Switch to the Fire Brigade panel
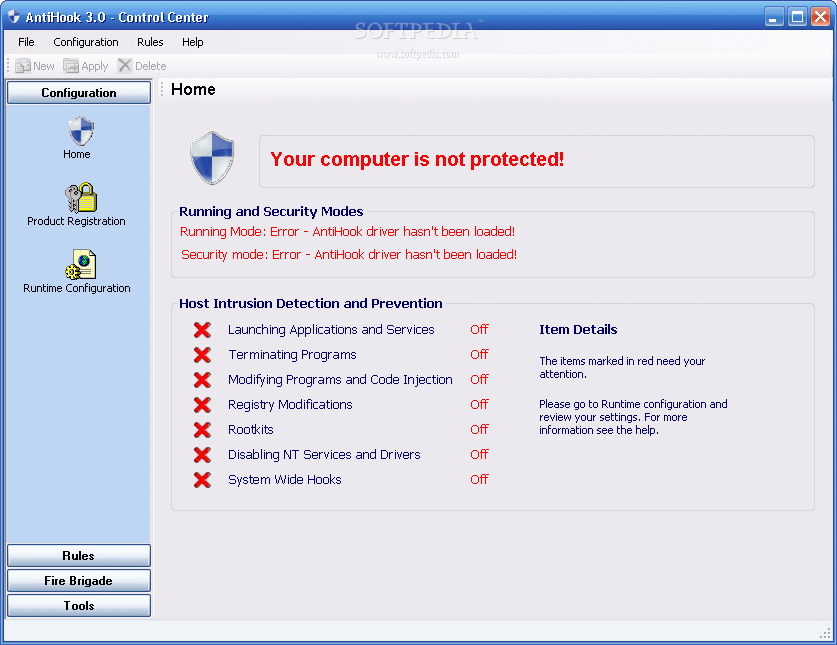 coord(79,580)
